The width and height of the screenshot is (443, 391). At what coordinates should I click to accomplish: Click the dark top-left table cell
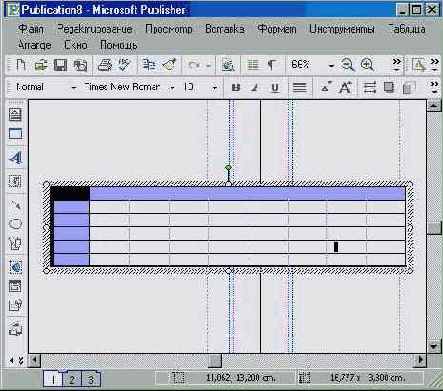tap(70, 193)
